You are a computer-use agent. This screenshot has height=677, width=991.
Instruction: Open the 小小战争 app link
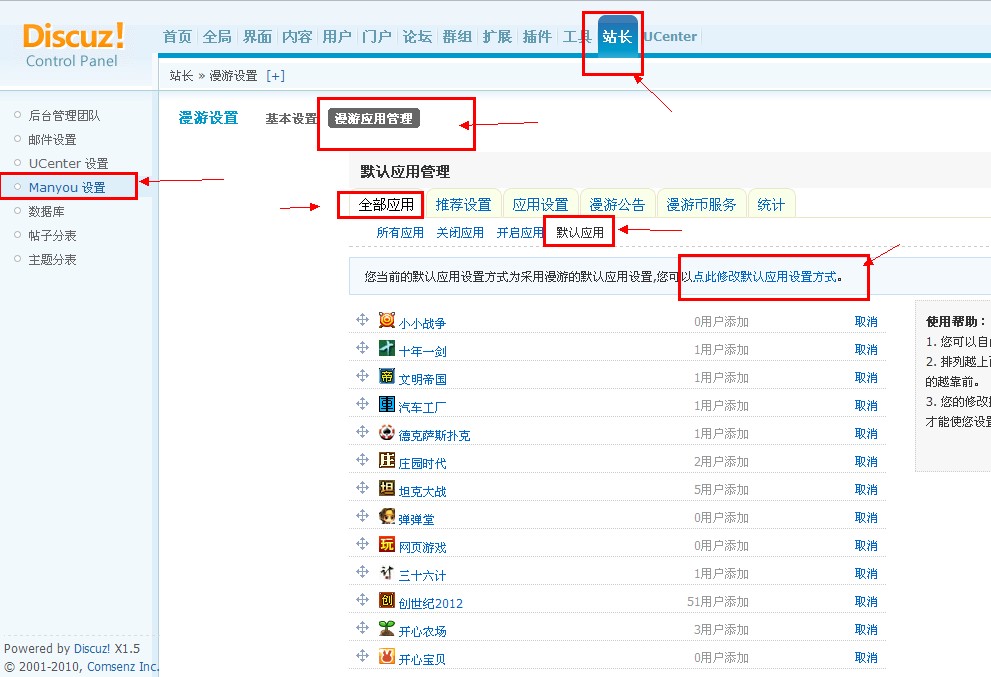pos(422,323)
